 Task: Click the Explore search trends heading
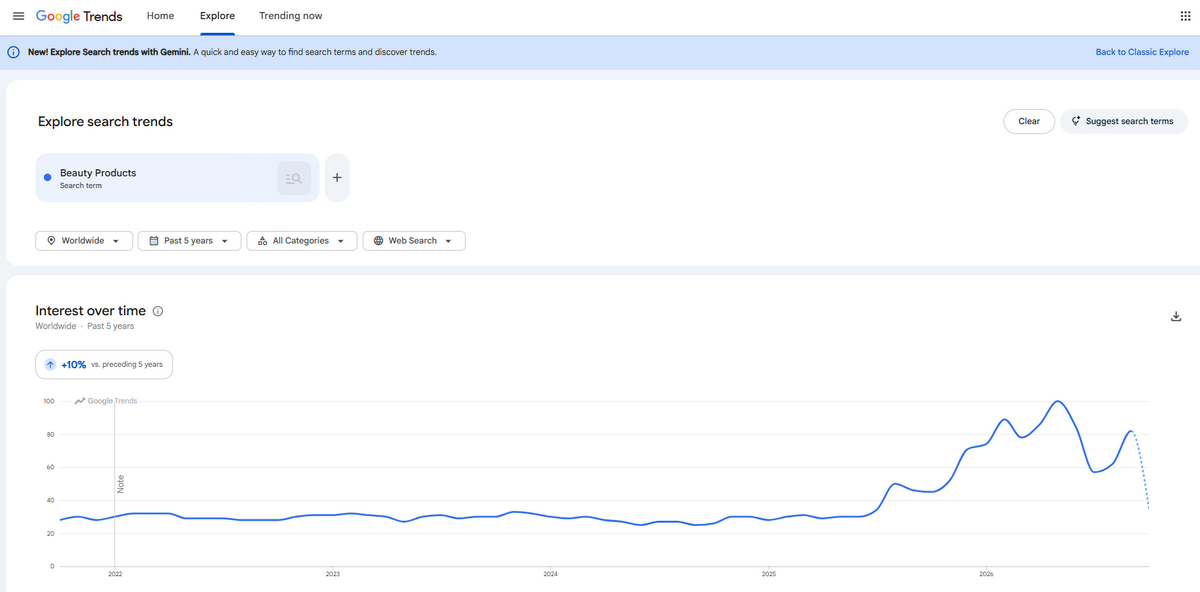105,122
